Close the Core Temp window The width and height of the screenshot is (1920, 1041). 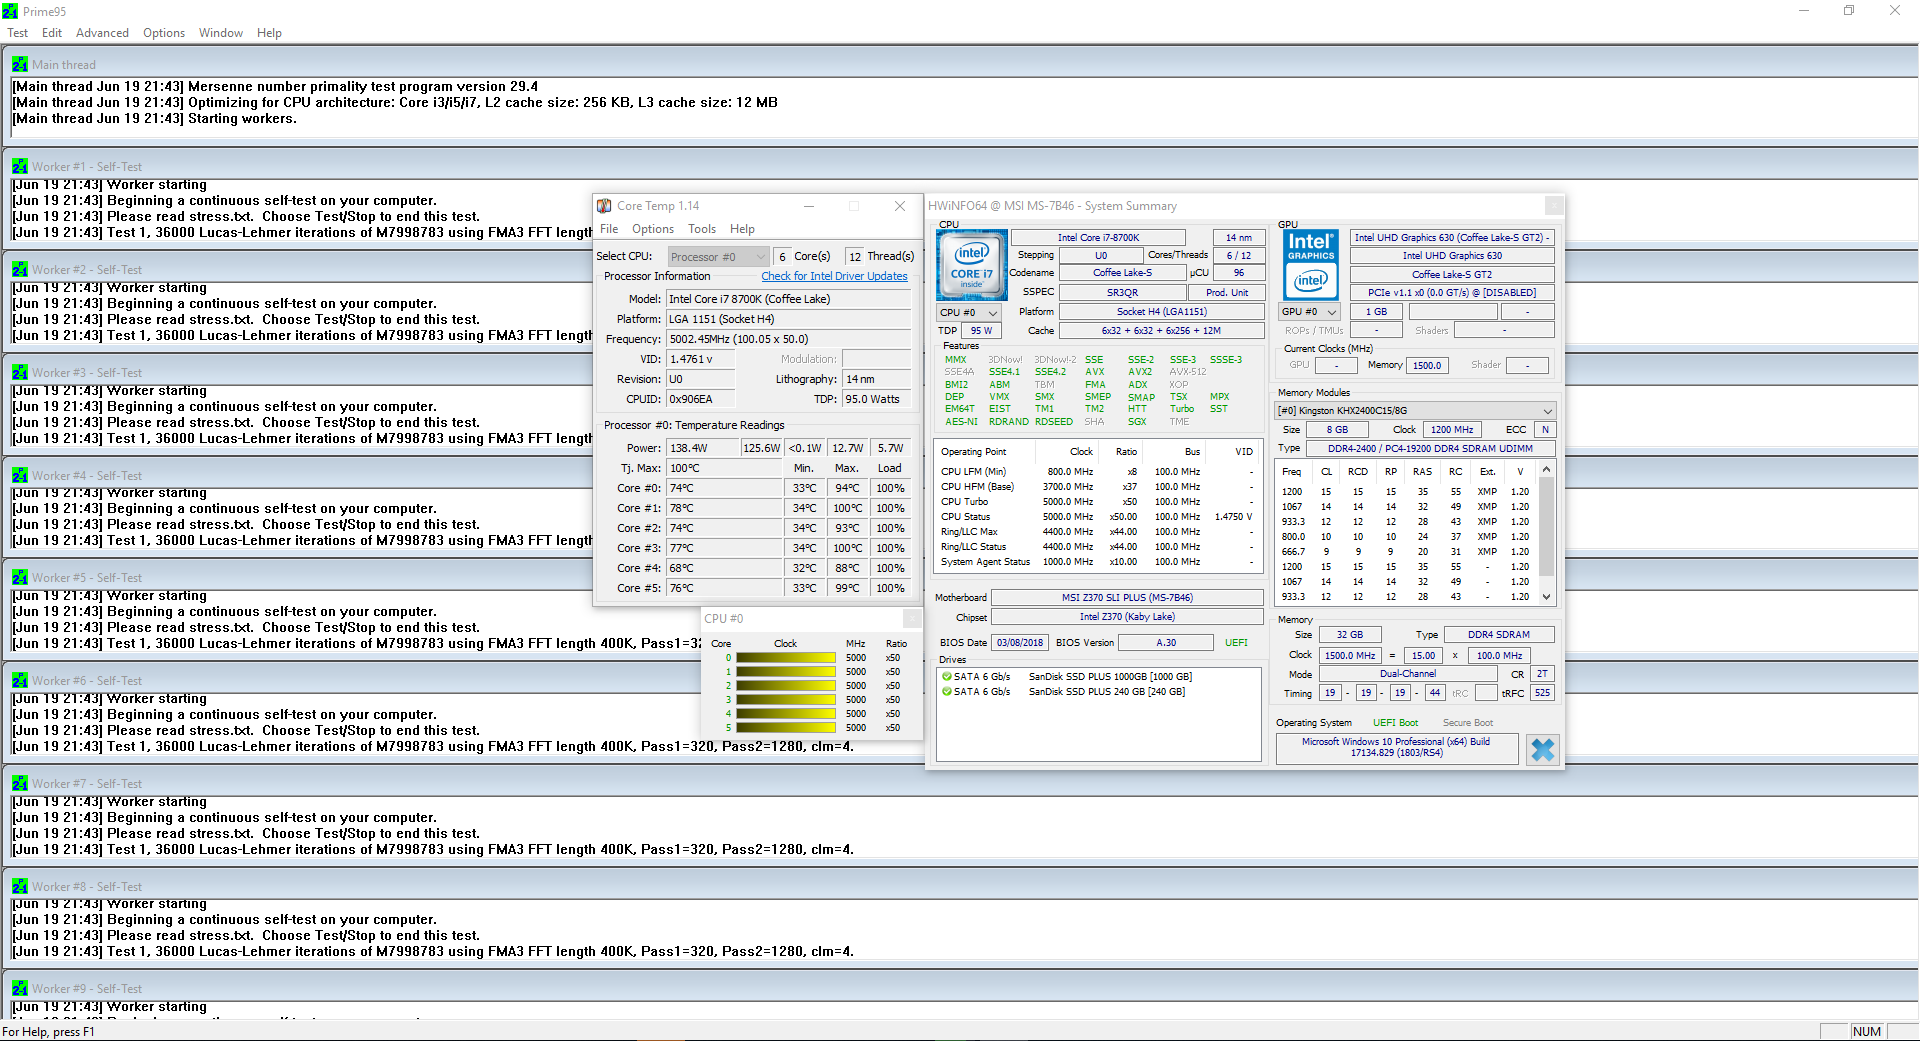pyautogui.click(x=900, y=206)
